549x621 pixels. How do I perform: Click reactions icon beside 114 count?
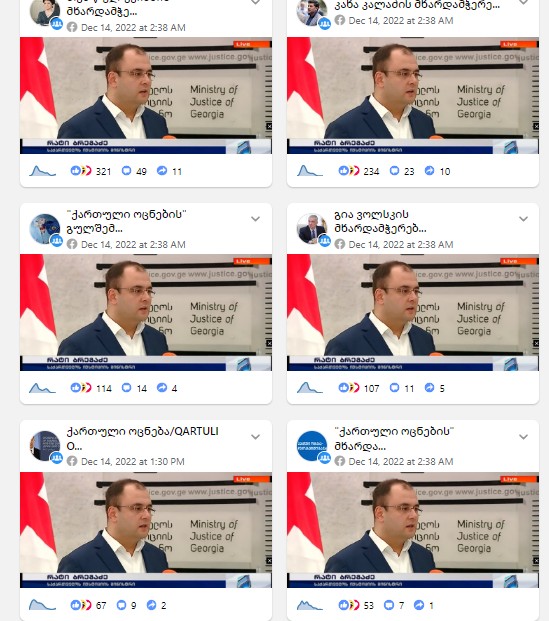coord(81,388)
